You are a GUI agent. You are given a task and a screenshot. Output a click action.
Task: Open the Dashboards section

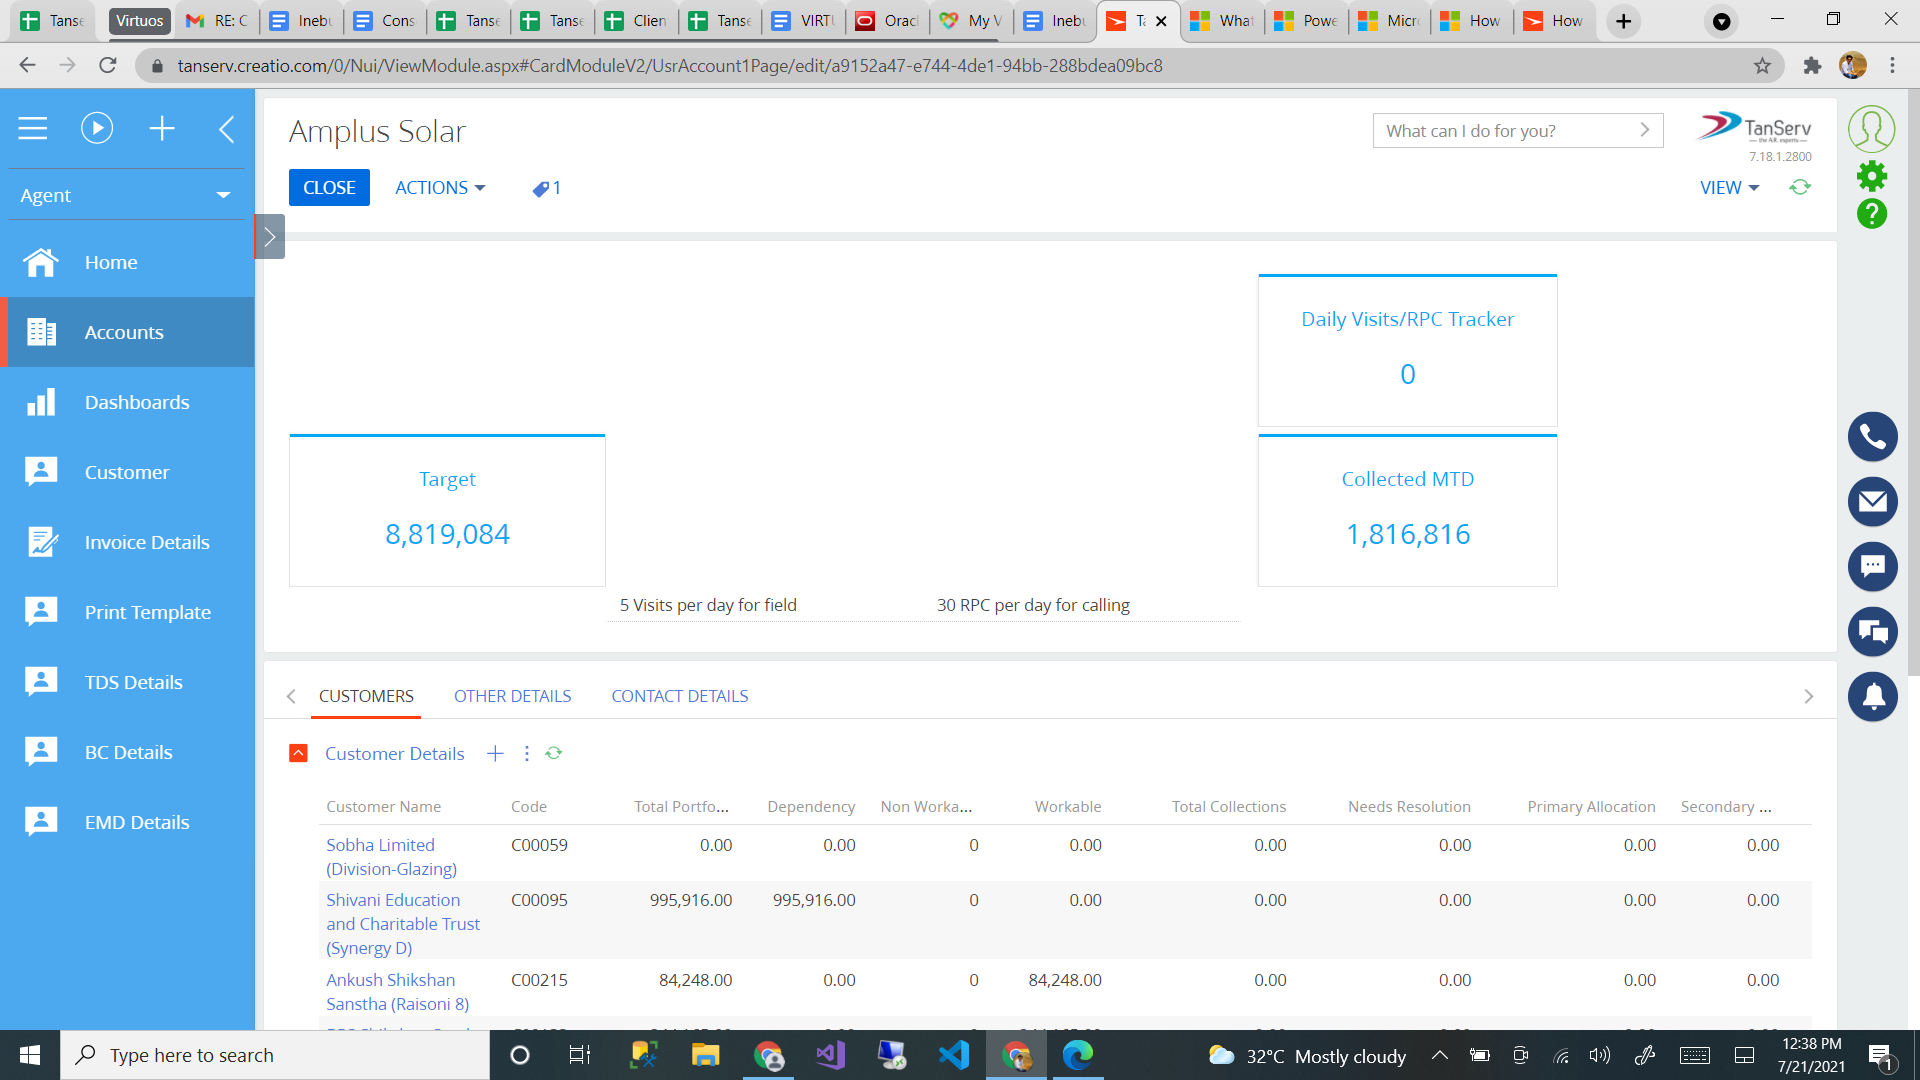coord(128,402)
